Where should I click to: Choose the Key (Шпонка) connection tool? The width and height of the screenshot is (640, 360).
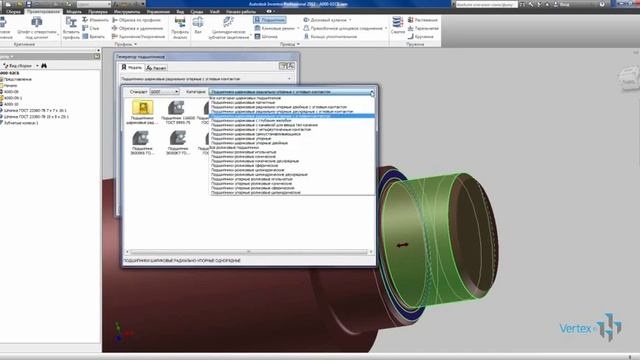click(x=266, y=37)
